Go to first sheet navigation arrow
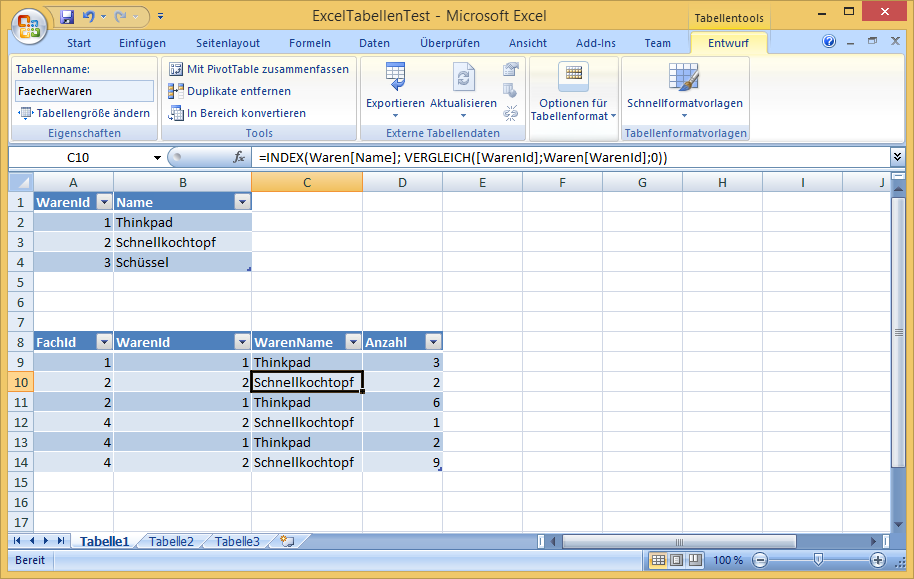Viewport: 914px width, 579px height. [17, 541]
